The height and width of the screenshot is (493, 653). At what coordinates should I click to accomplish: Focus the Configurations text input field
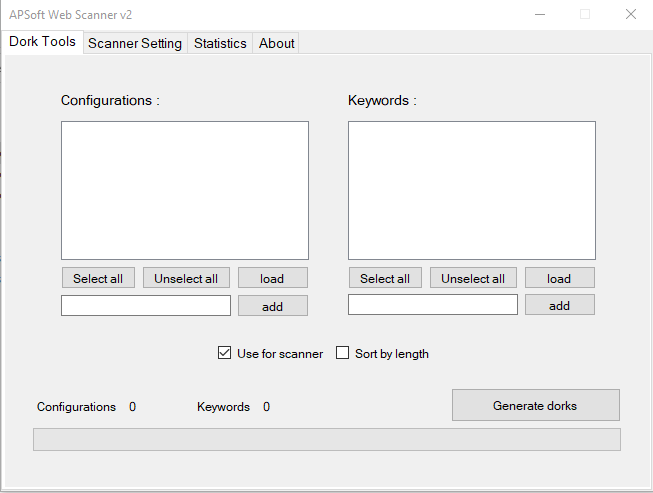pyautogui.click(x=146, y=306)
